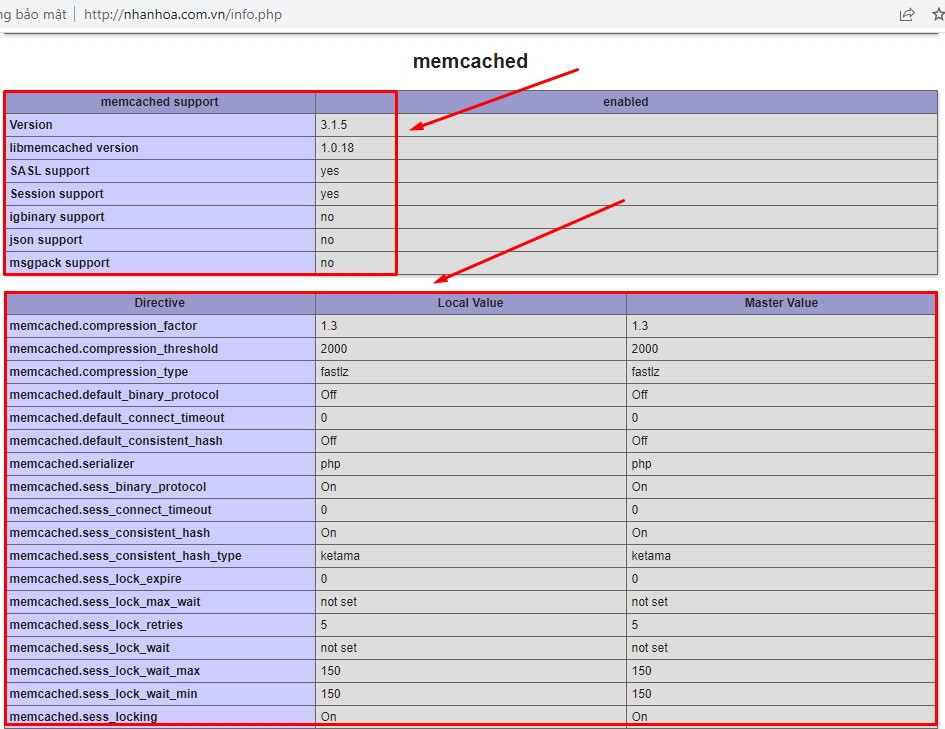Click the memcached.sess_locking row
This screenshot has width=945, height=729.
(160, 716)
